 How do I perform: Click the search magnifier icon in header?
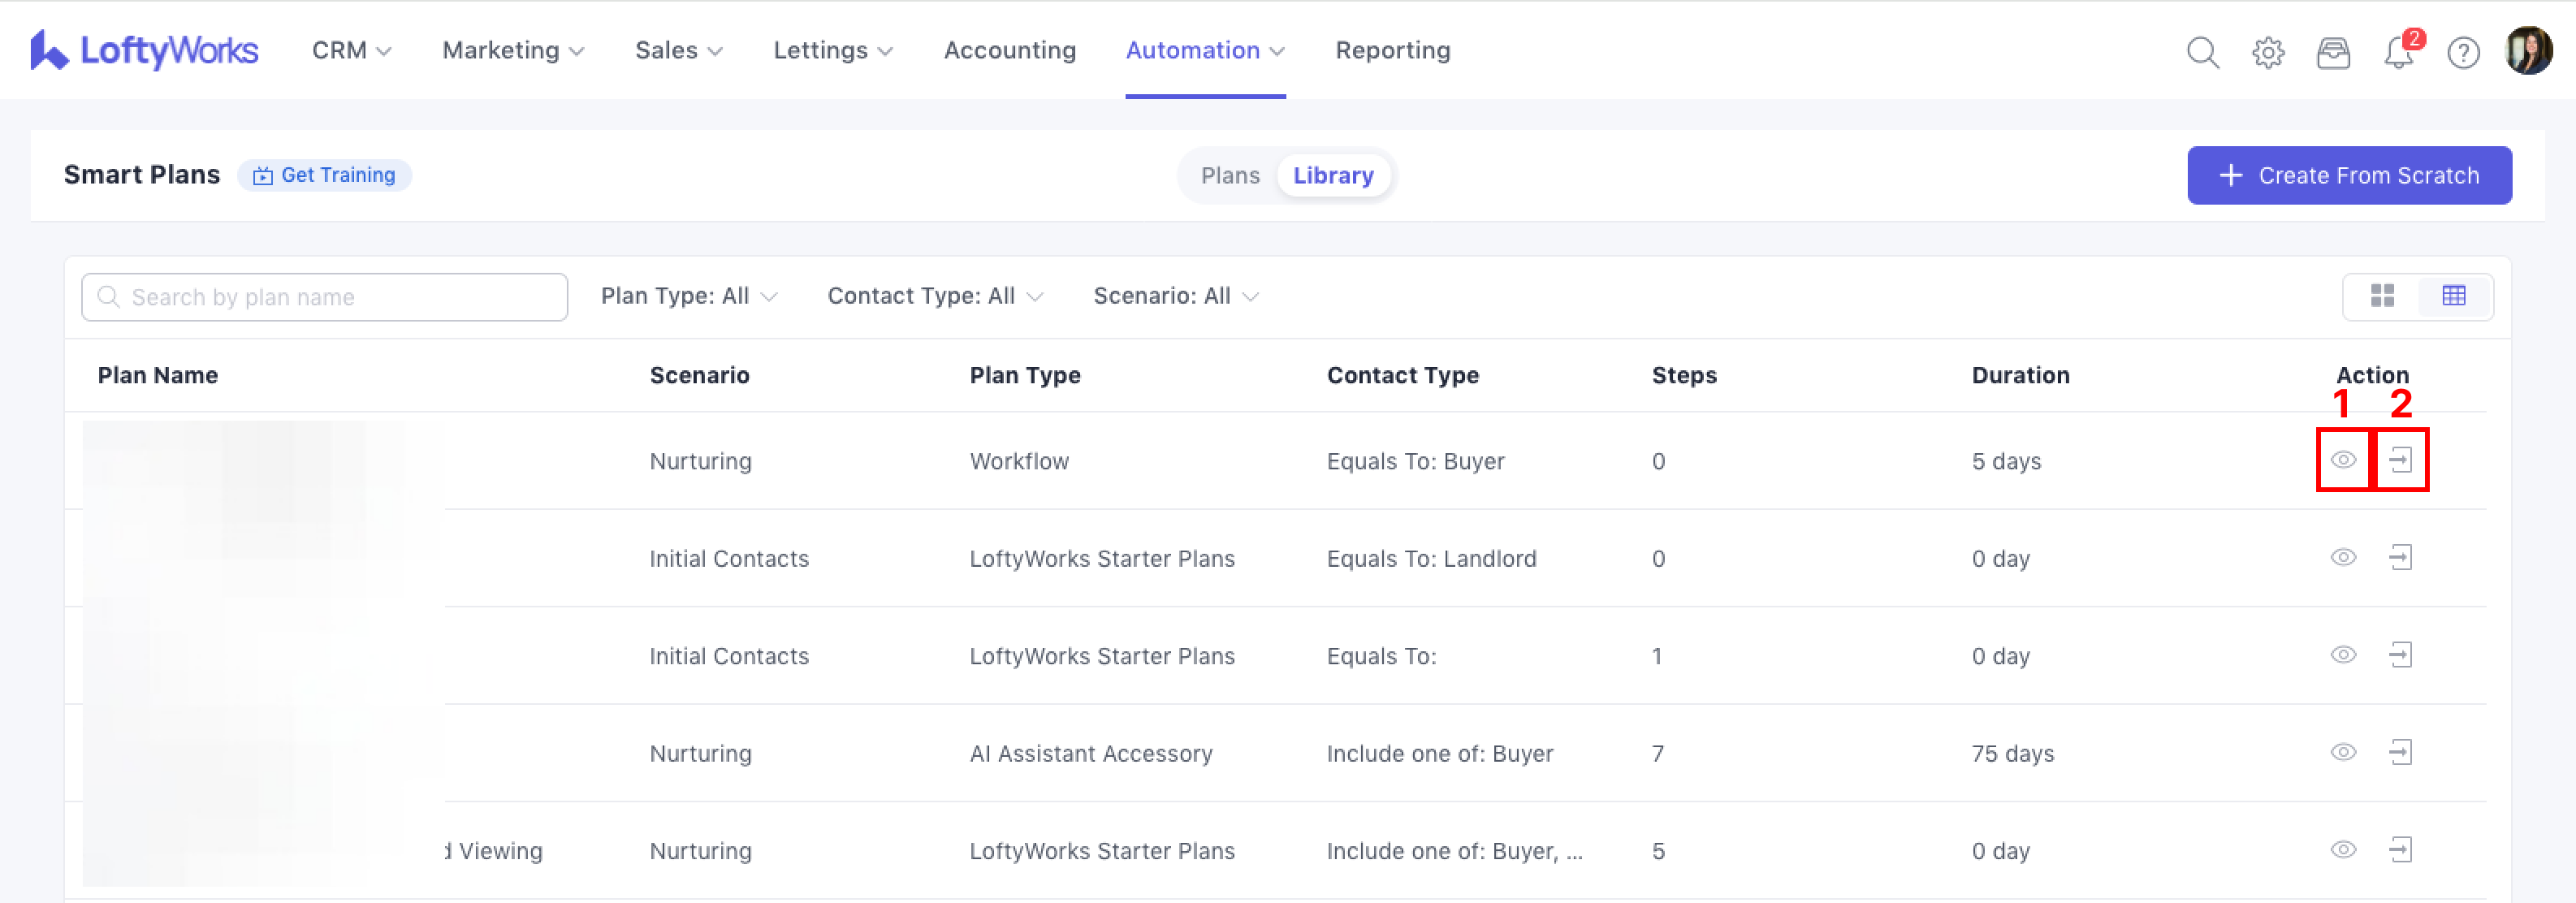[x=2202, y=52]
